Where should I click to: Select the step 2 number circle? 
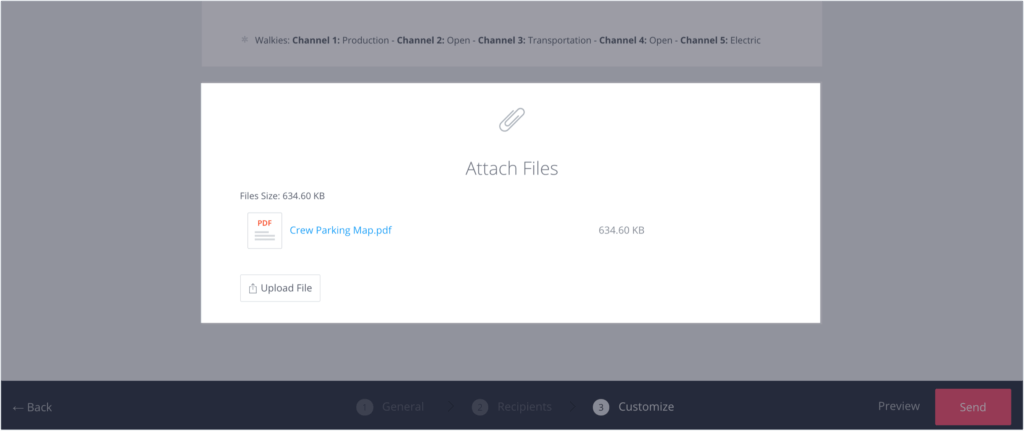(x=480, y=407)
